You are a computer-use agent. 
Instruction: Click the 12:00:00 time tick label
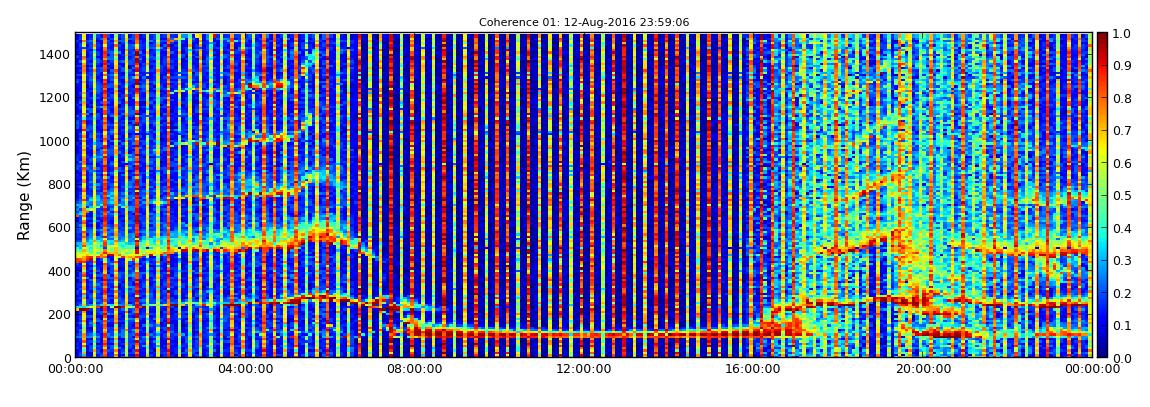[x=585, y=369]
